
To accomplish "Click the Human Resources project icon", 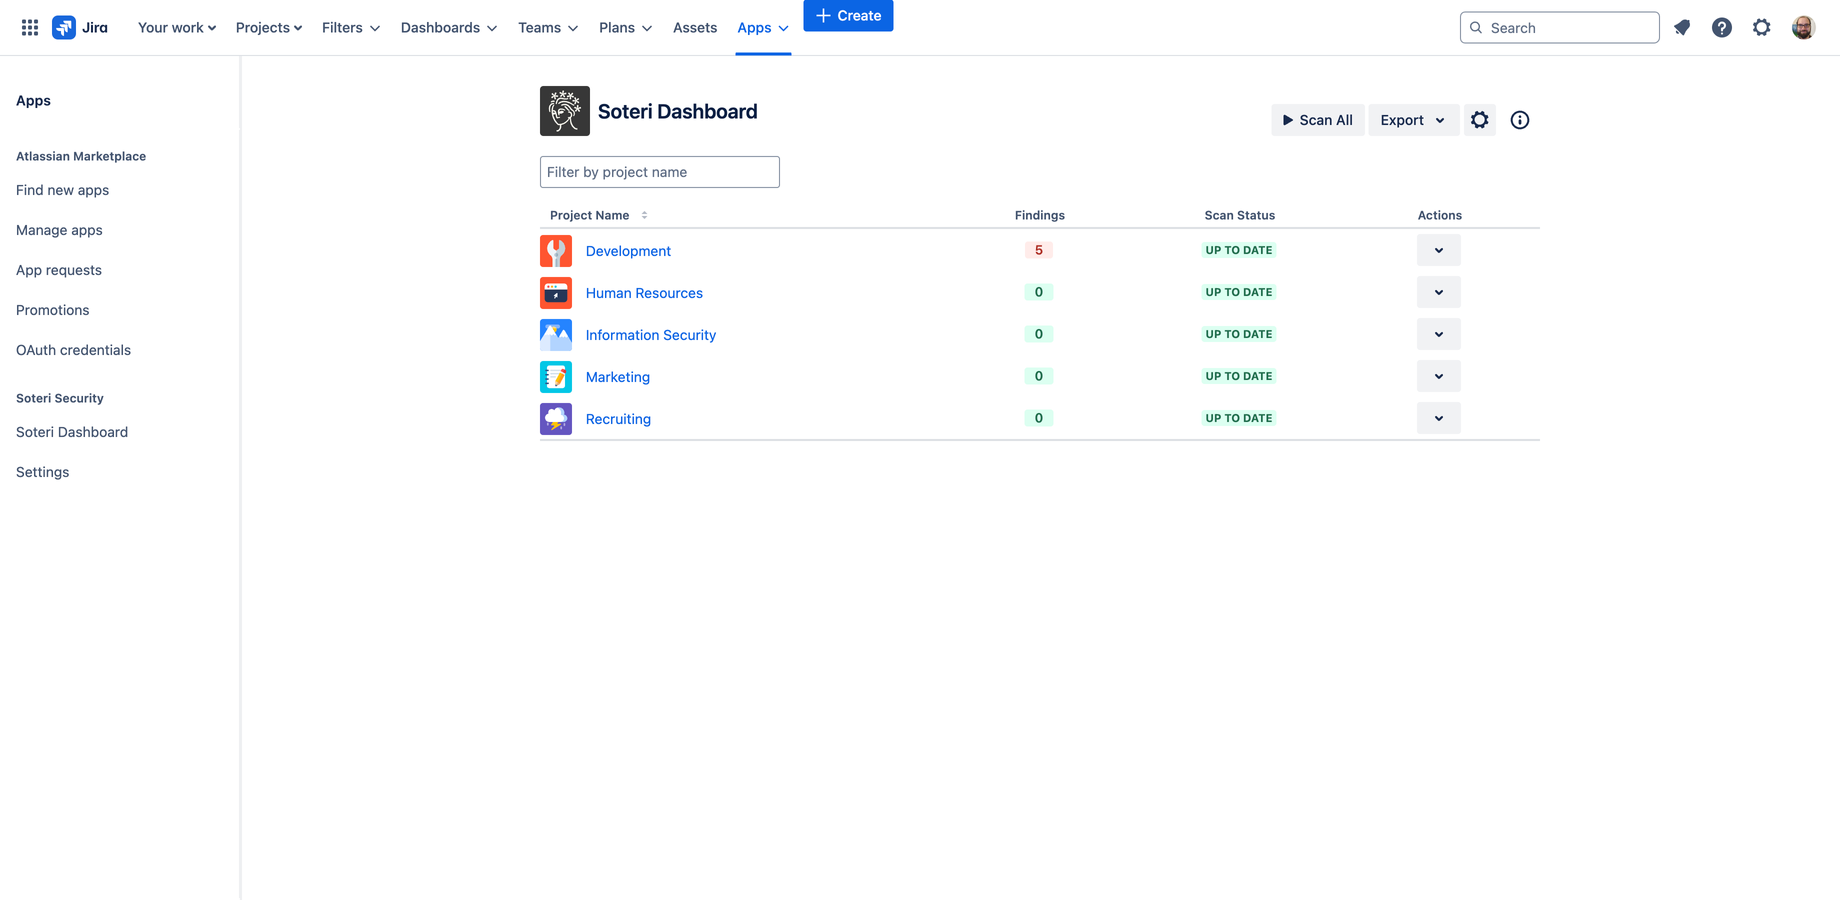I will click(x=556, y=293).
